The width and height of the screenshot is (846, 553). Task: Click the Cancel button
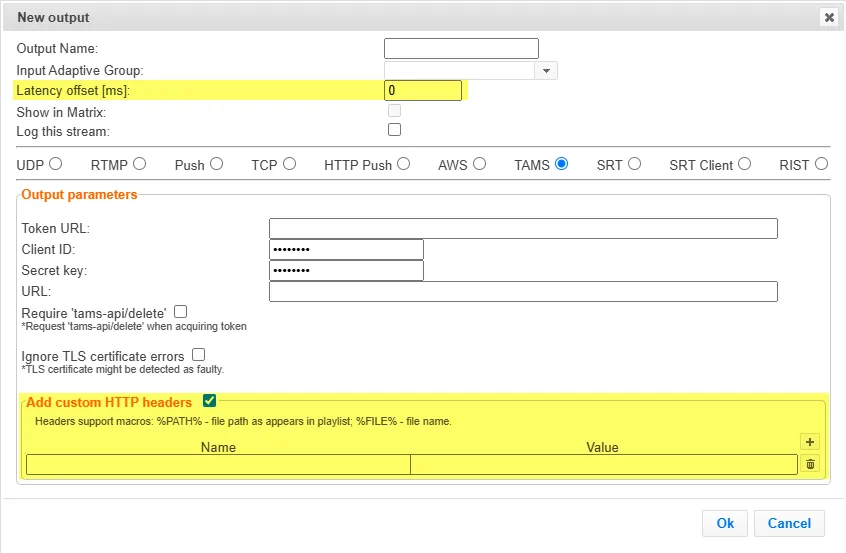pos(789,523)
